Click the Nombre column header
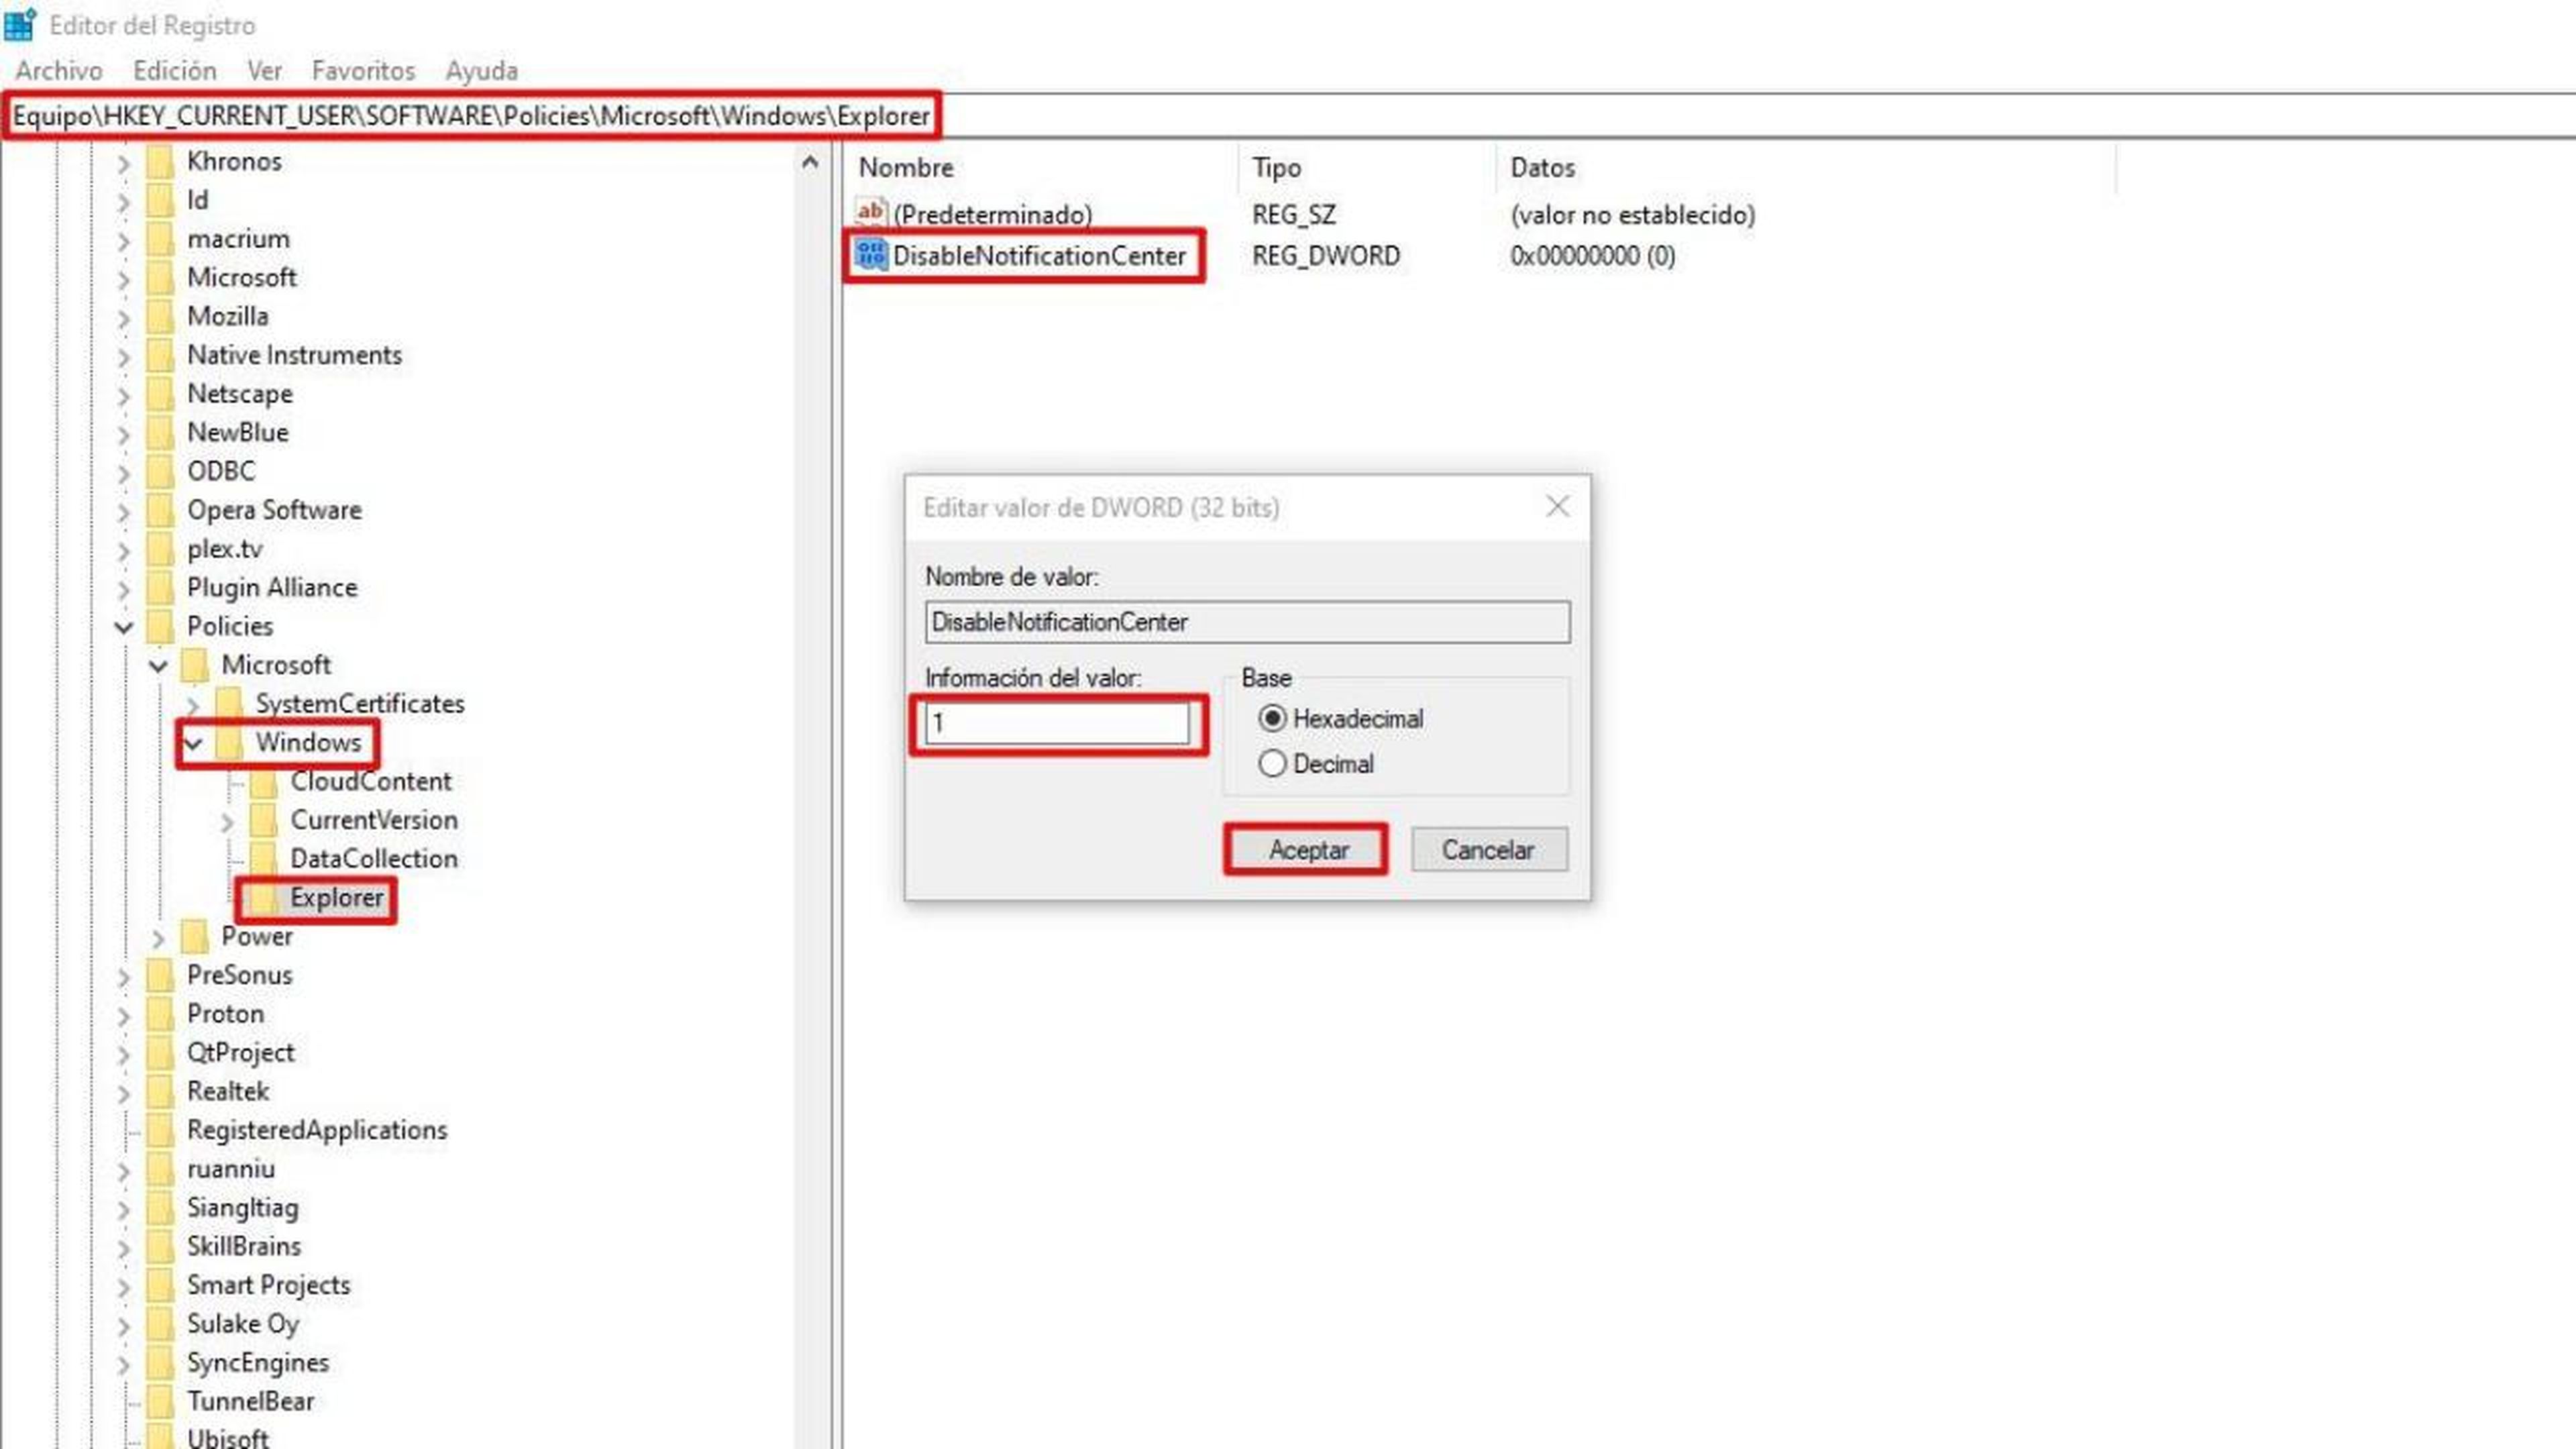The image size is (2576, 1449). [1040, 167]
